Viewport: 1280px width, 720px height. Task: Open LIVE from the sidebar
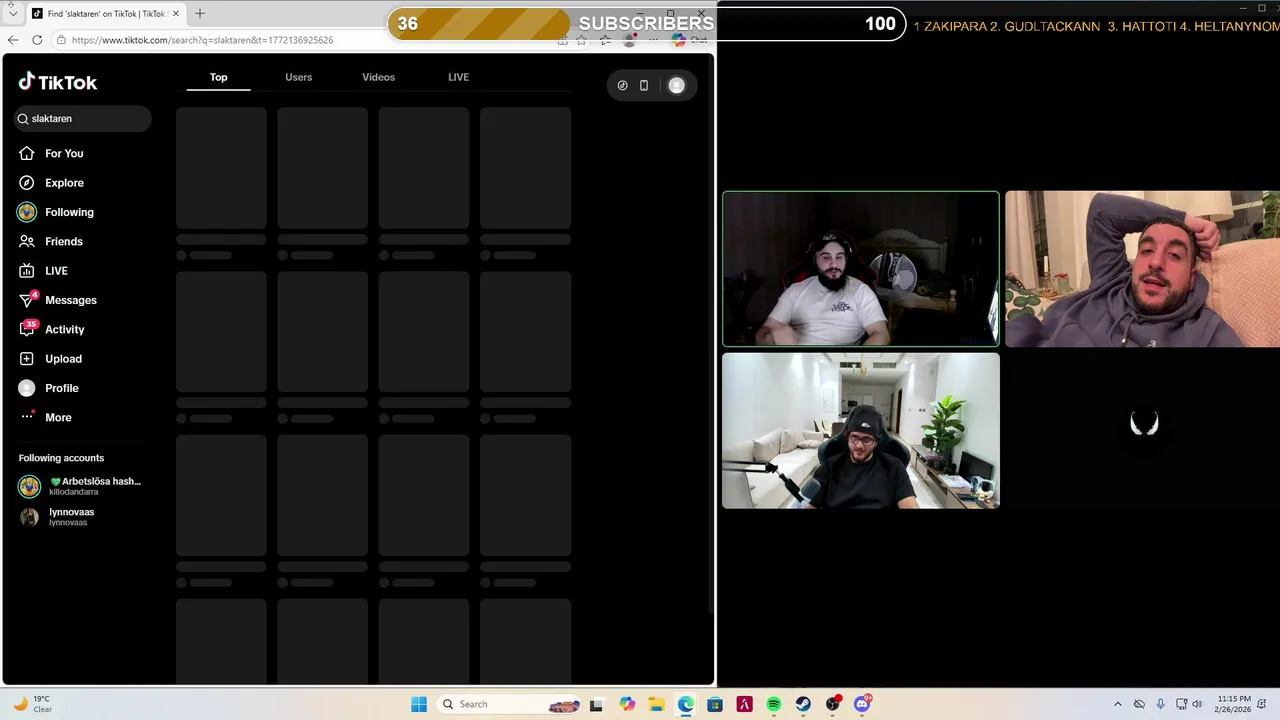pyautogui.click(x=43, y=271)
